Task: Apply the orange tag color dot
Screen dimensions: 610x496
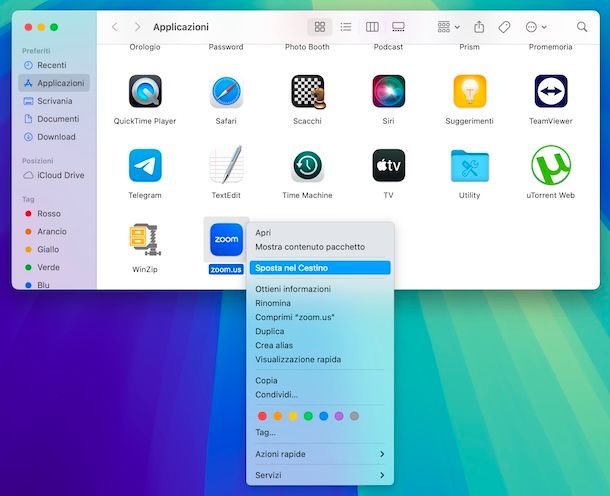Action: pos(277,416)
